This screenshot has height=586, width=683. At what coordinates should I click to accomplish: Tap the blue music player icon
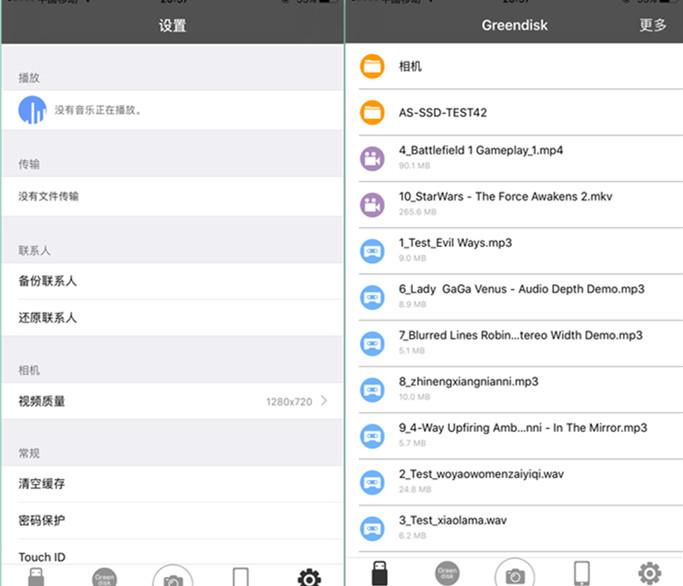[32, 110]
